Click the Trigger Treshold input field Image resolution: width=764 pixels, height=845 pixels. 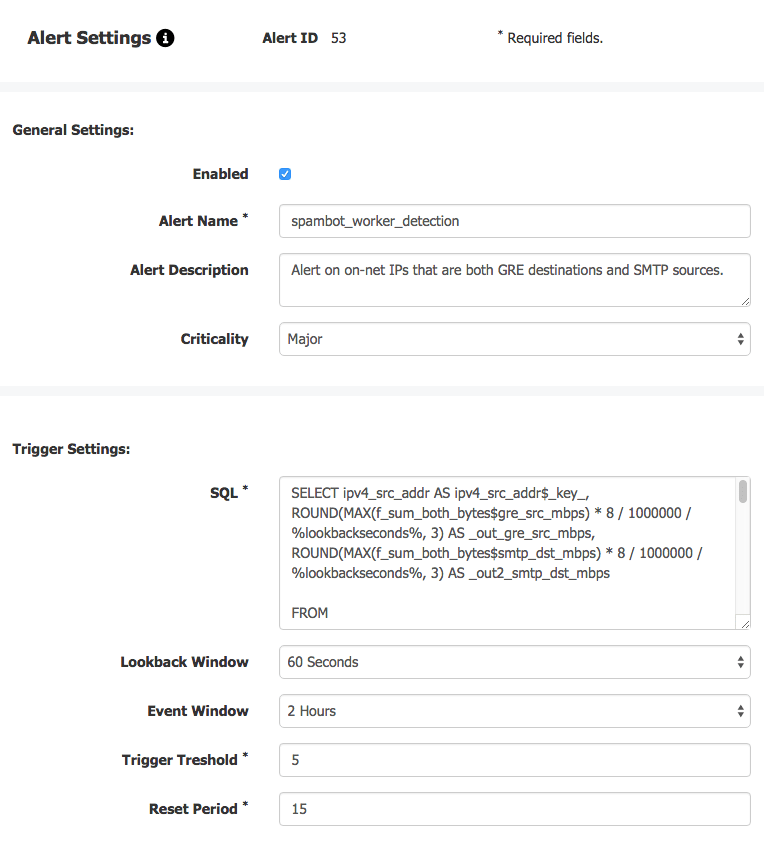pos(515,760)
